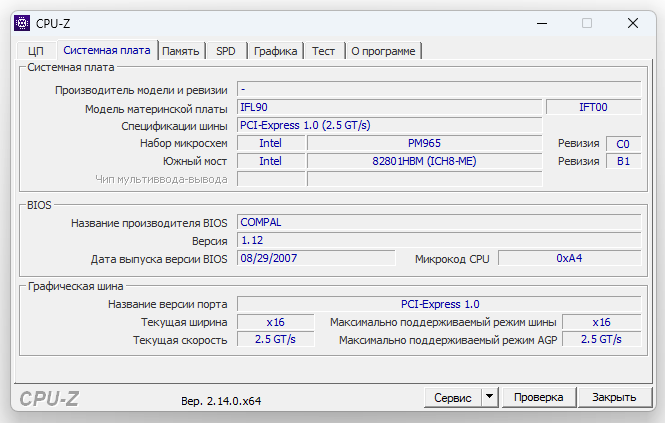Click the Проверка button
Screen dimensions: 665x423
click(539, 398)
